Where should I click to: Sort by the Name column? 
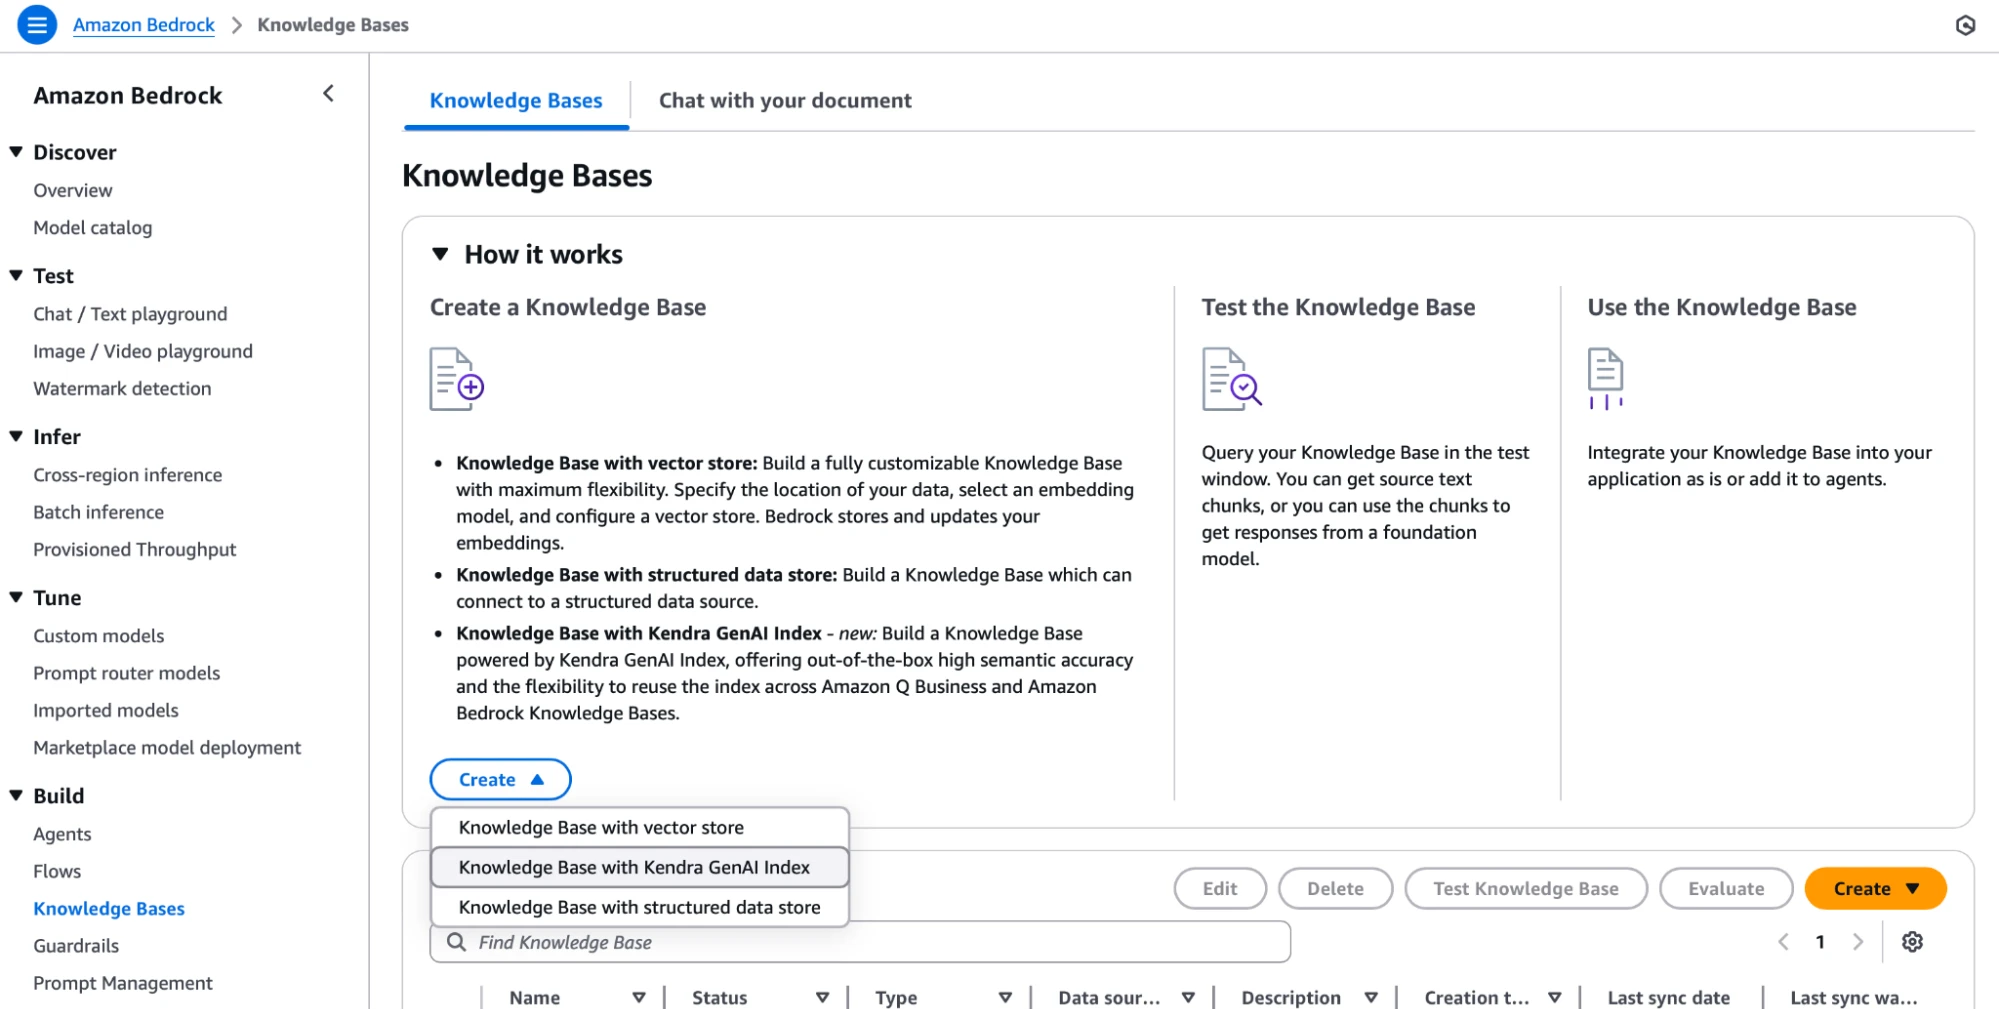tap(638, 997)
